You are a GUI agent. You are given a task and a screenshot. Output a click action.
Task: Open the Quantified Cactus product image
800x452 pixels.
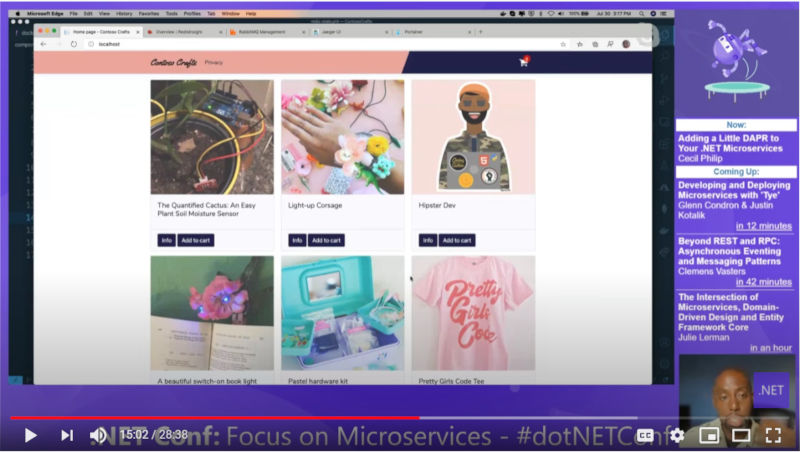point(212,137)
